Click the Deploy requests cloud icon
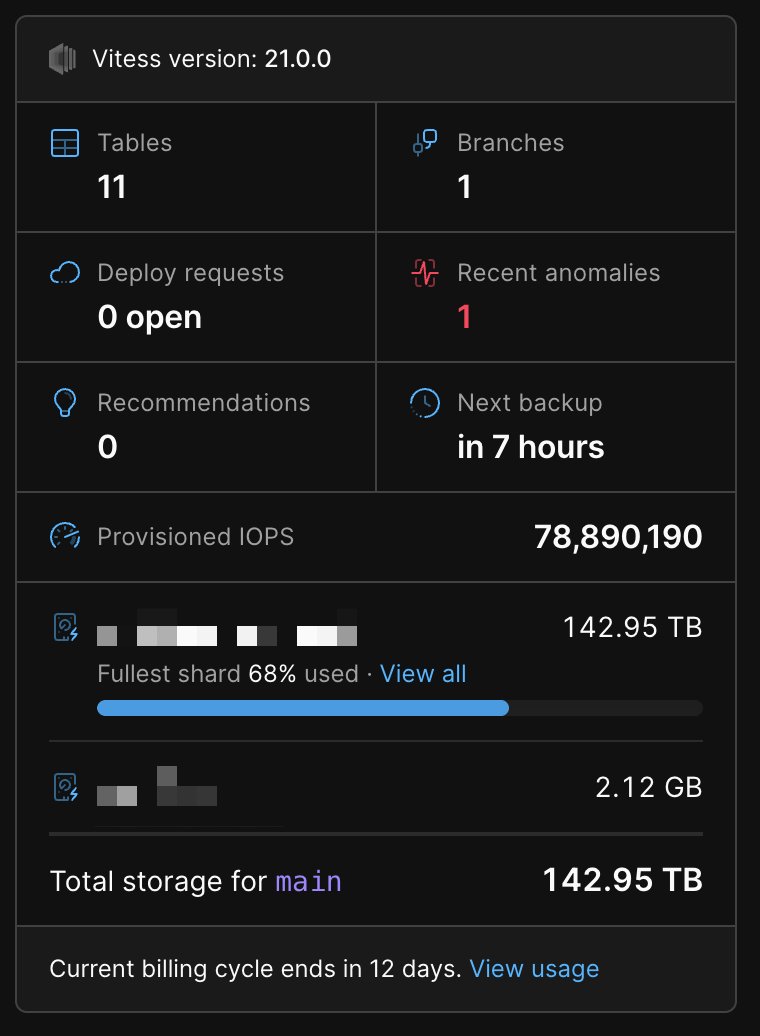 (x=65, y=273)
